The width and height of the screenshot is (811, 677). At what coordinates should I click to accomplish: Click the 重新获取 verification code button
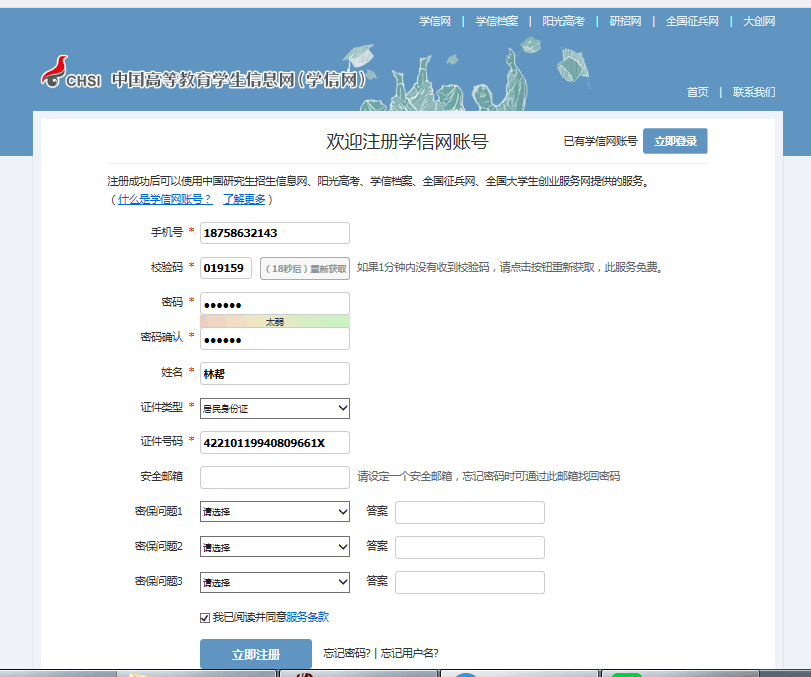tap(306, 268)
